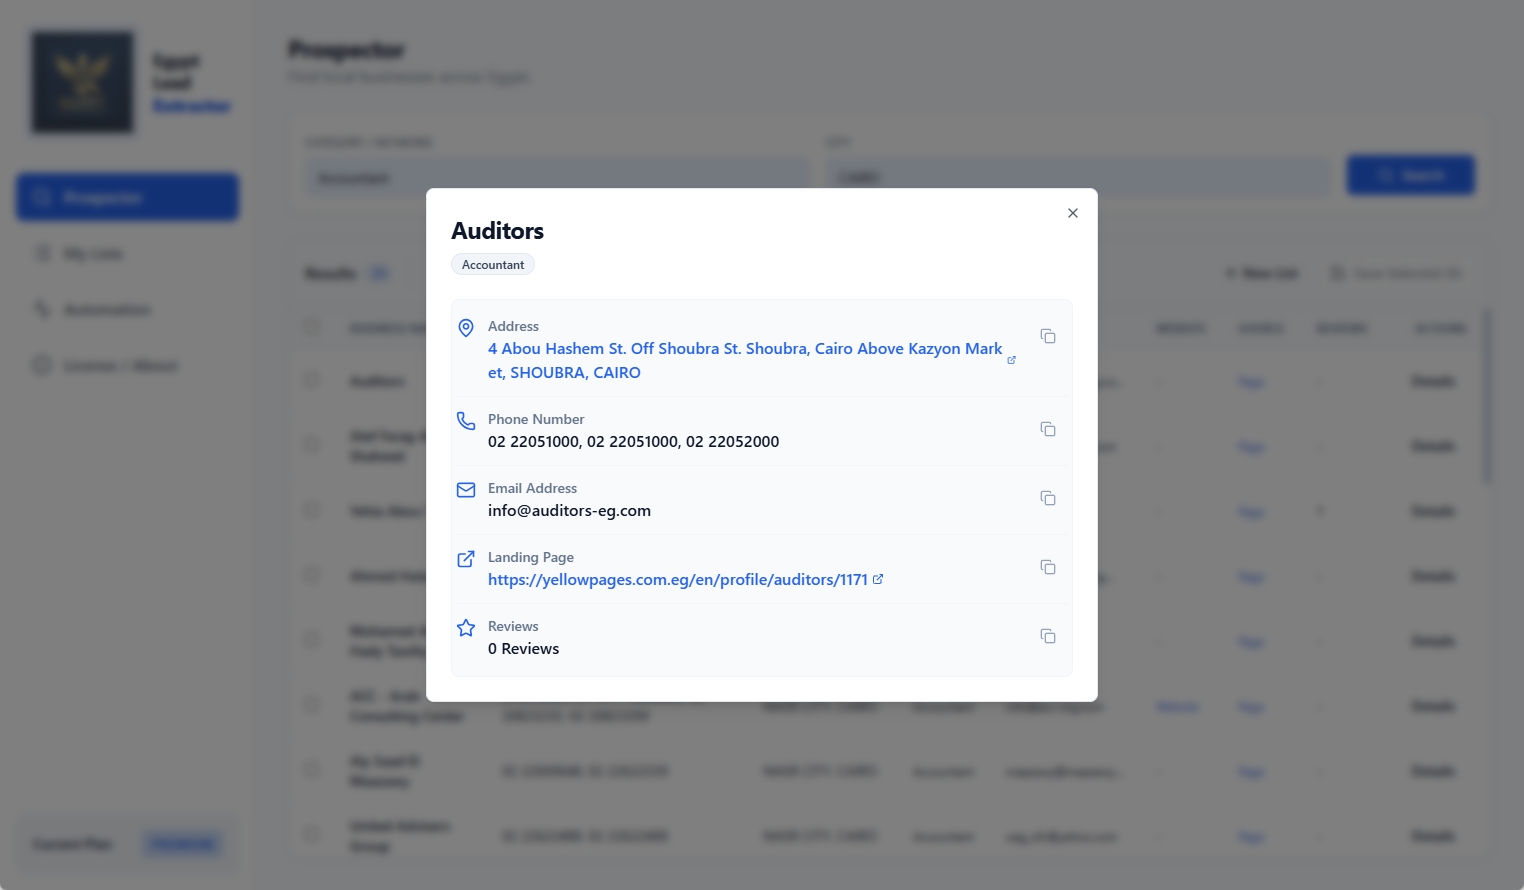Image resolution: width=1524 pixels, height=890 pixels.
Task: Click the external-link icon after the yellowpages URL
Action: click(x=878, y=579)
